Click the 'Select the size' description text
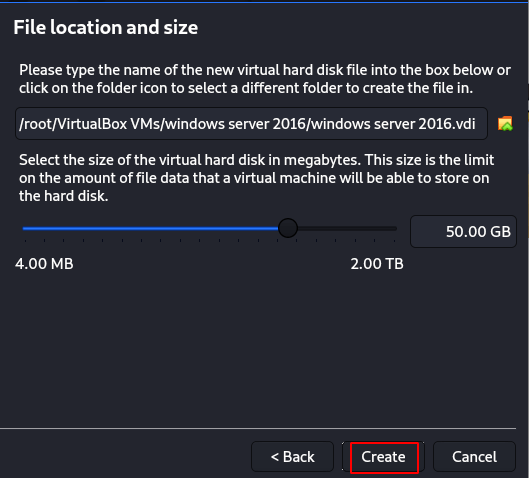This screenshot has width=529, height=478. [256, 178]
